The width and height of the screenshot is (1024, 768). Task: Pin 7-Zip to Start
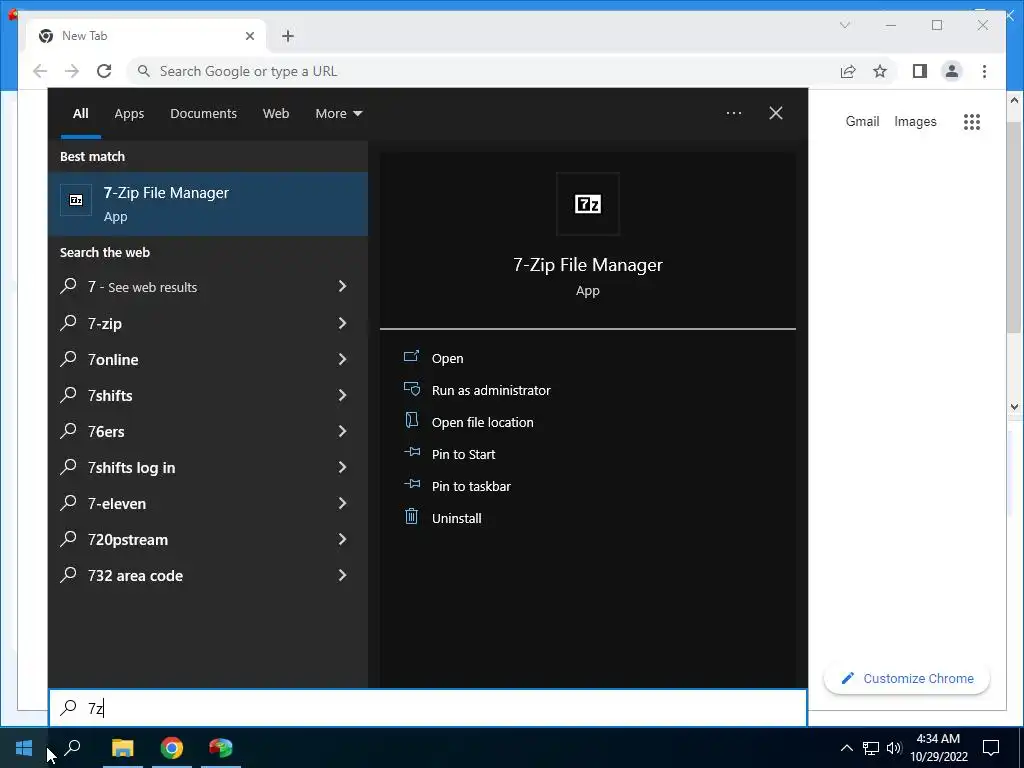tap(463, 455)
